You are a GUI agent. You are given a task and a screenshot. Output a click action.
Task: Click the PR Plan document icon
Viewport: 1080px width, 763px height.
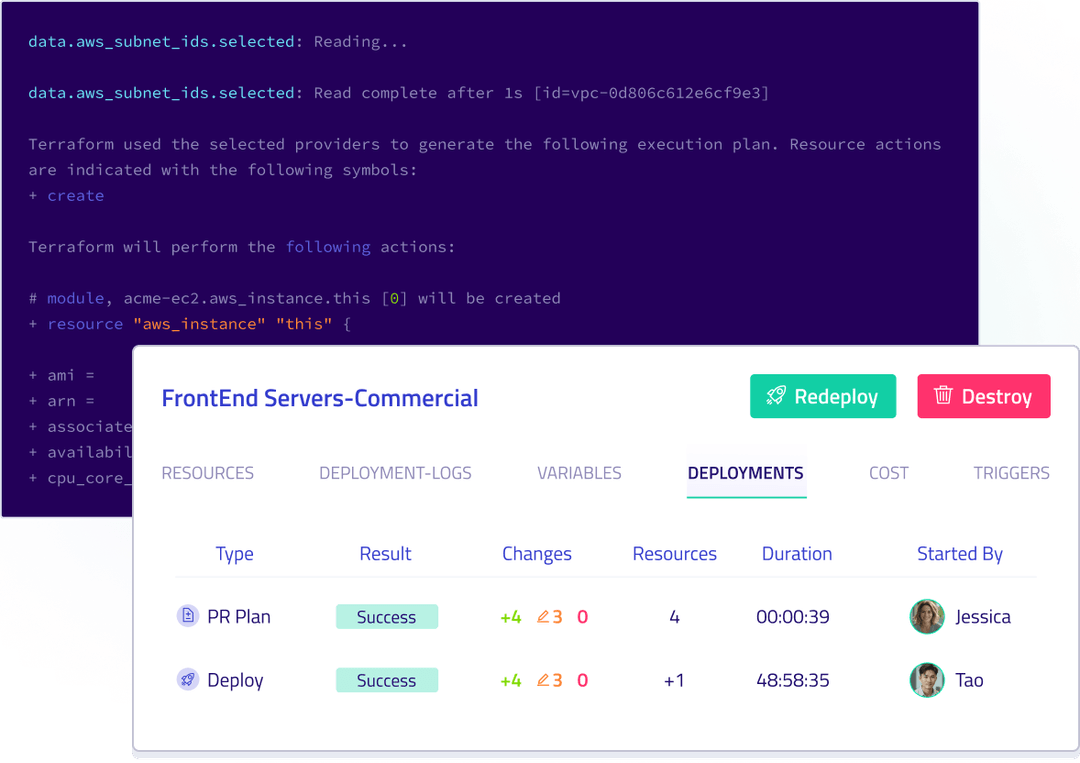point(188,616)
